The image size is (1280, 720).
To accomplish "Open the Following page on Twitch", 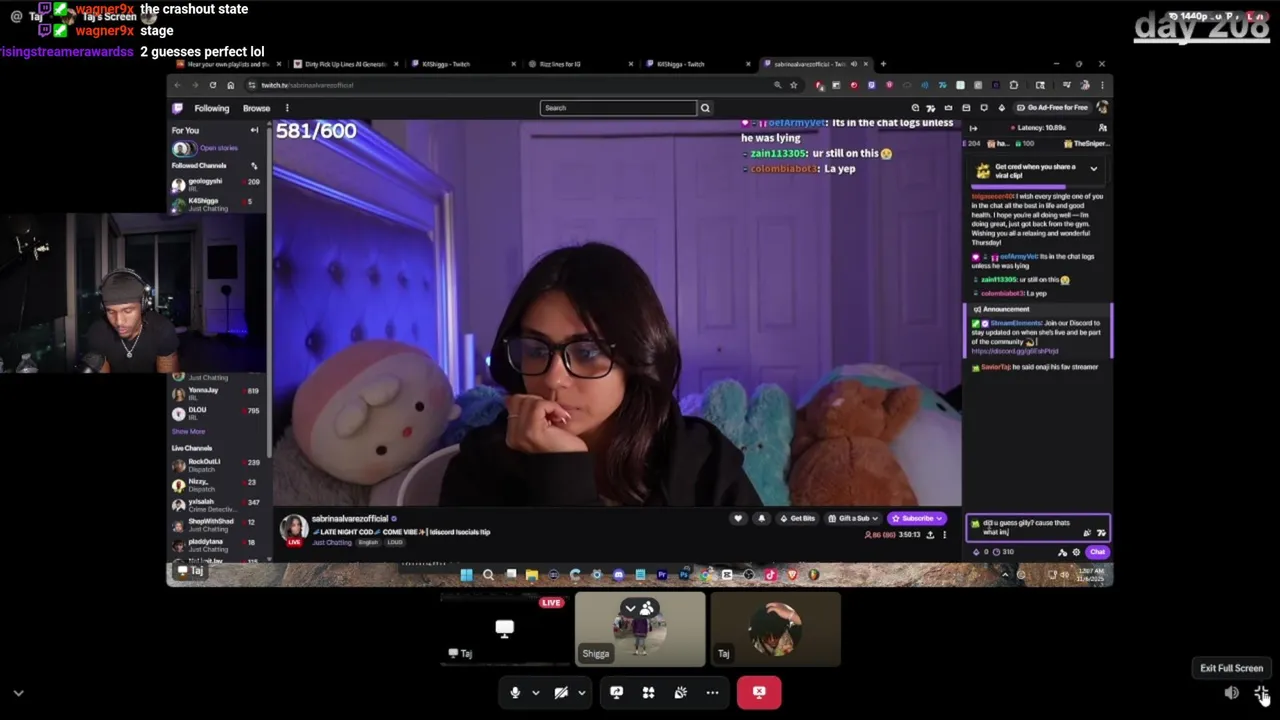I will (x=212, y=108).
